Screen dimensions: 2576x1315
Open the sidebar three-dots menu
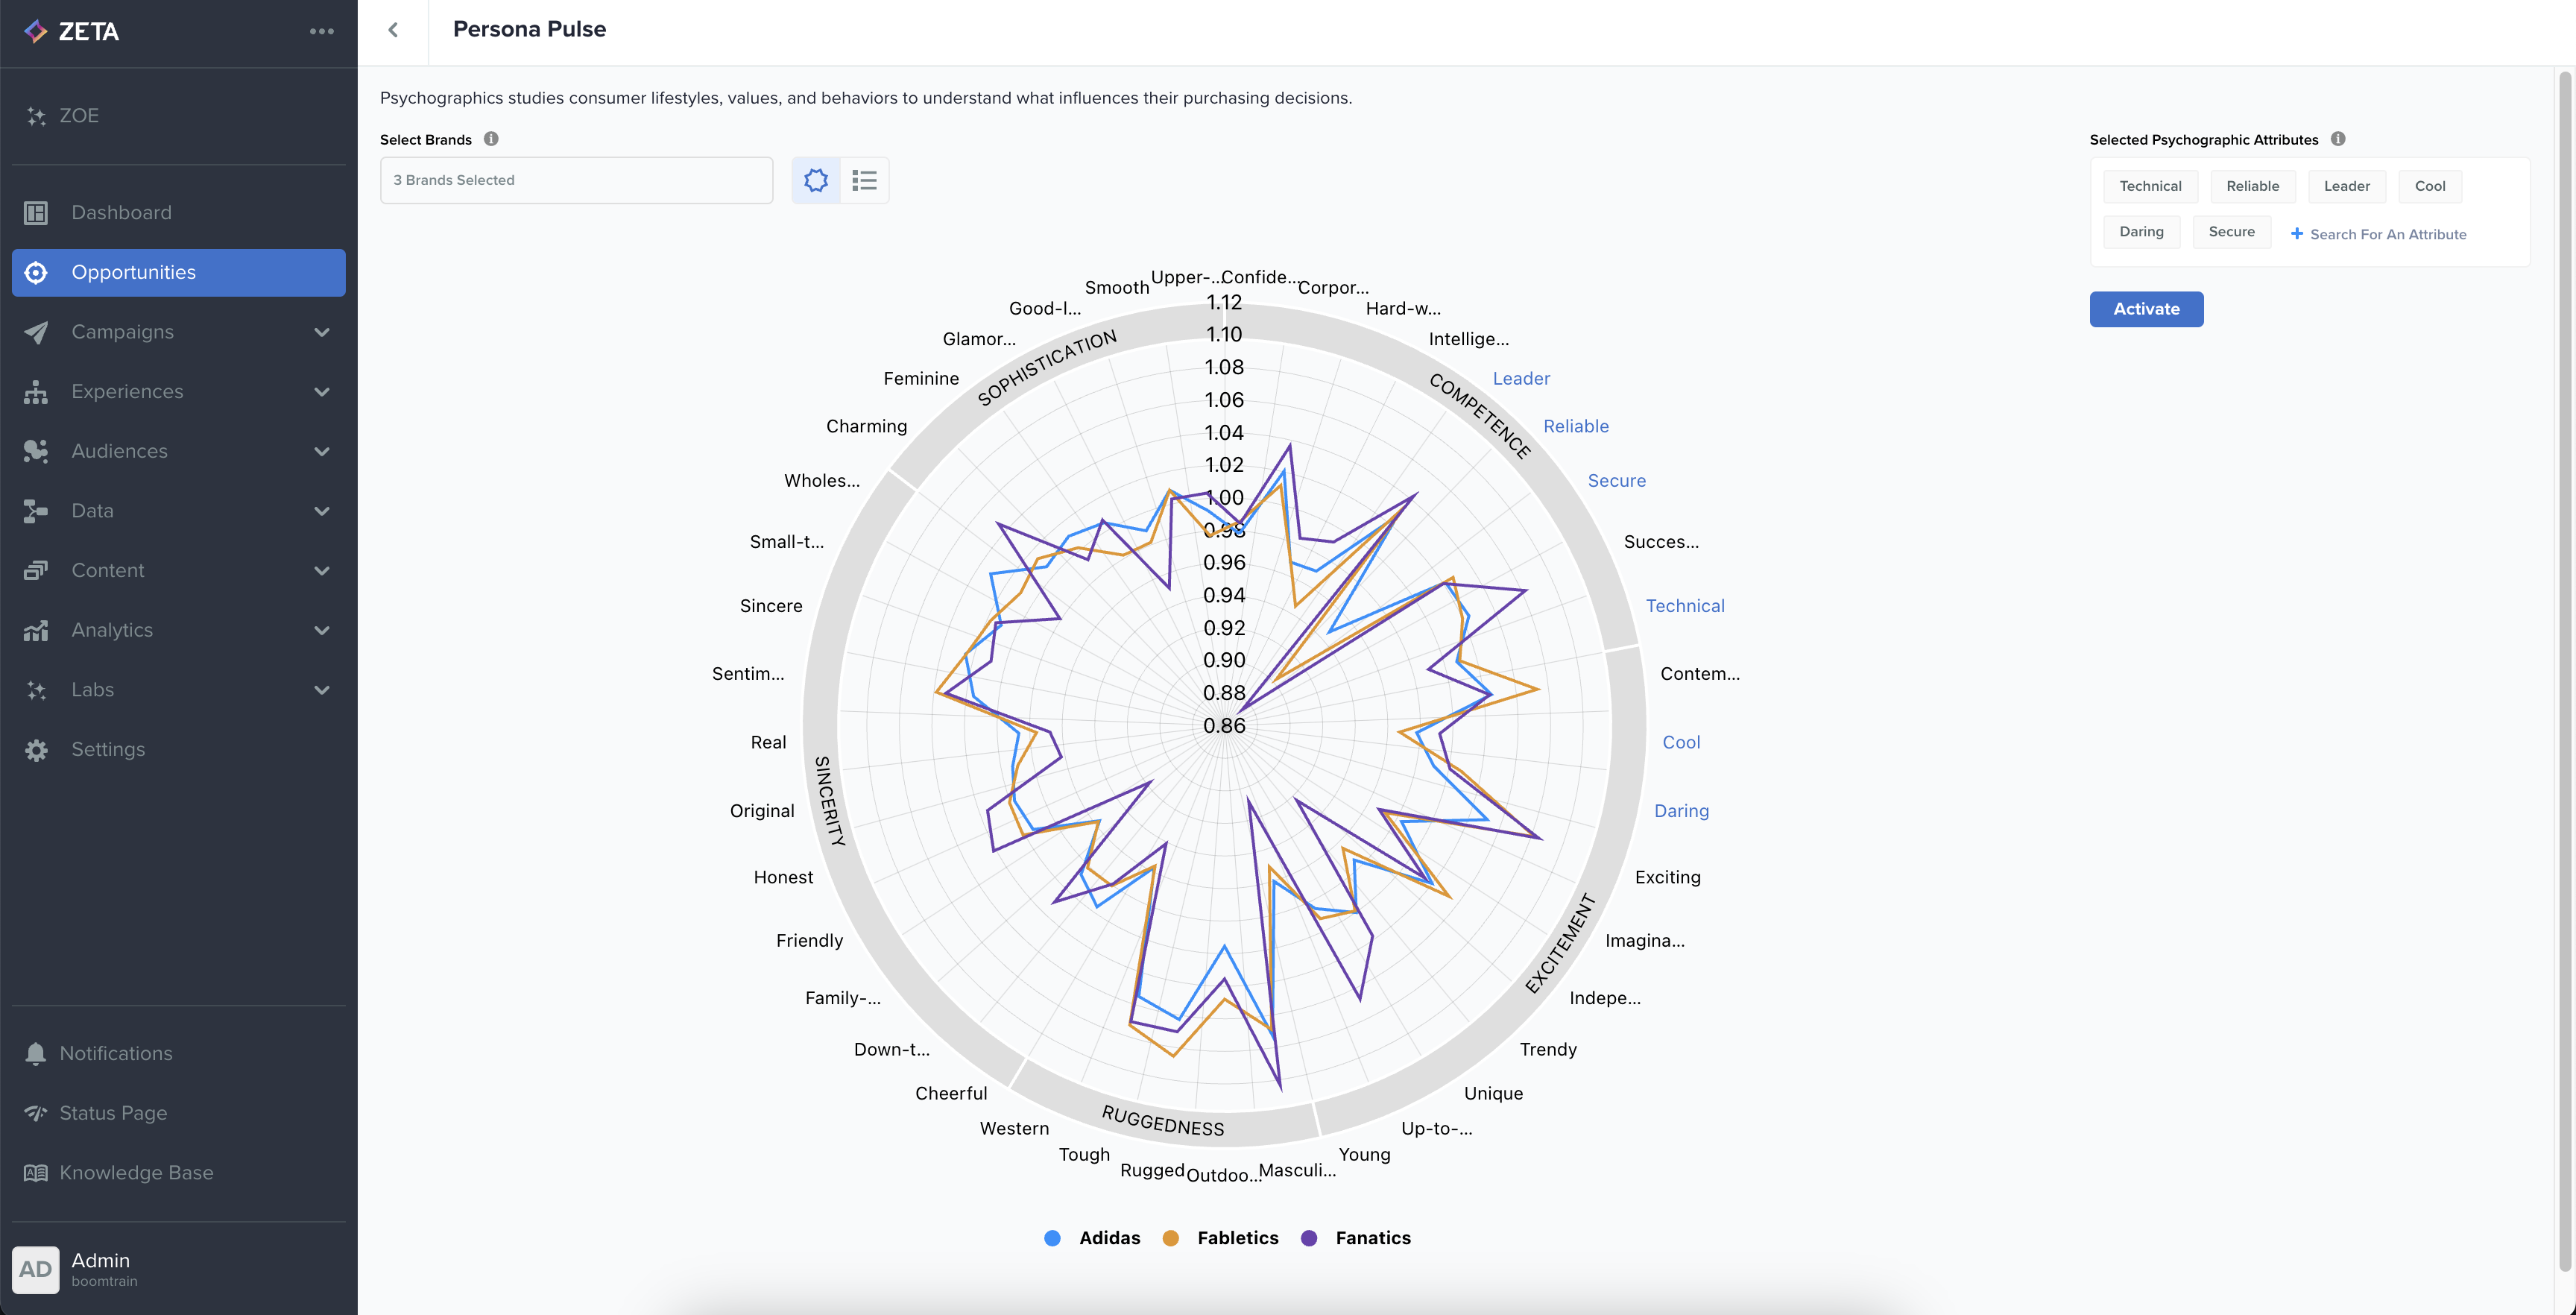(x=321, y=31)
